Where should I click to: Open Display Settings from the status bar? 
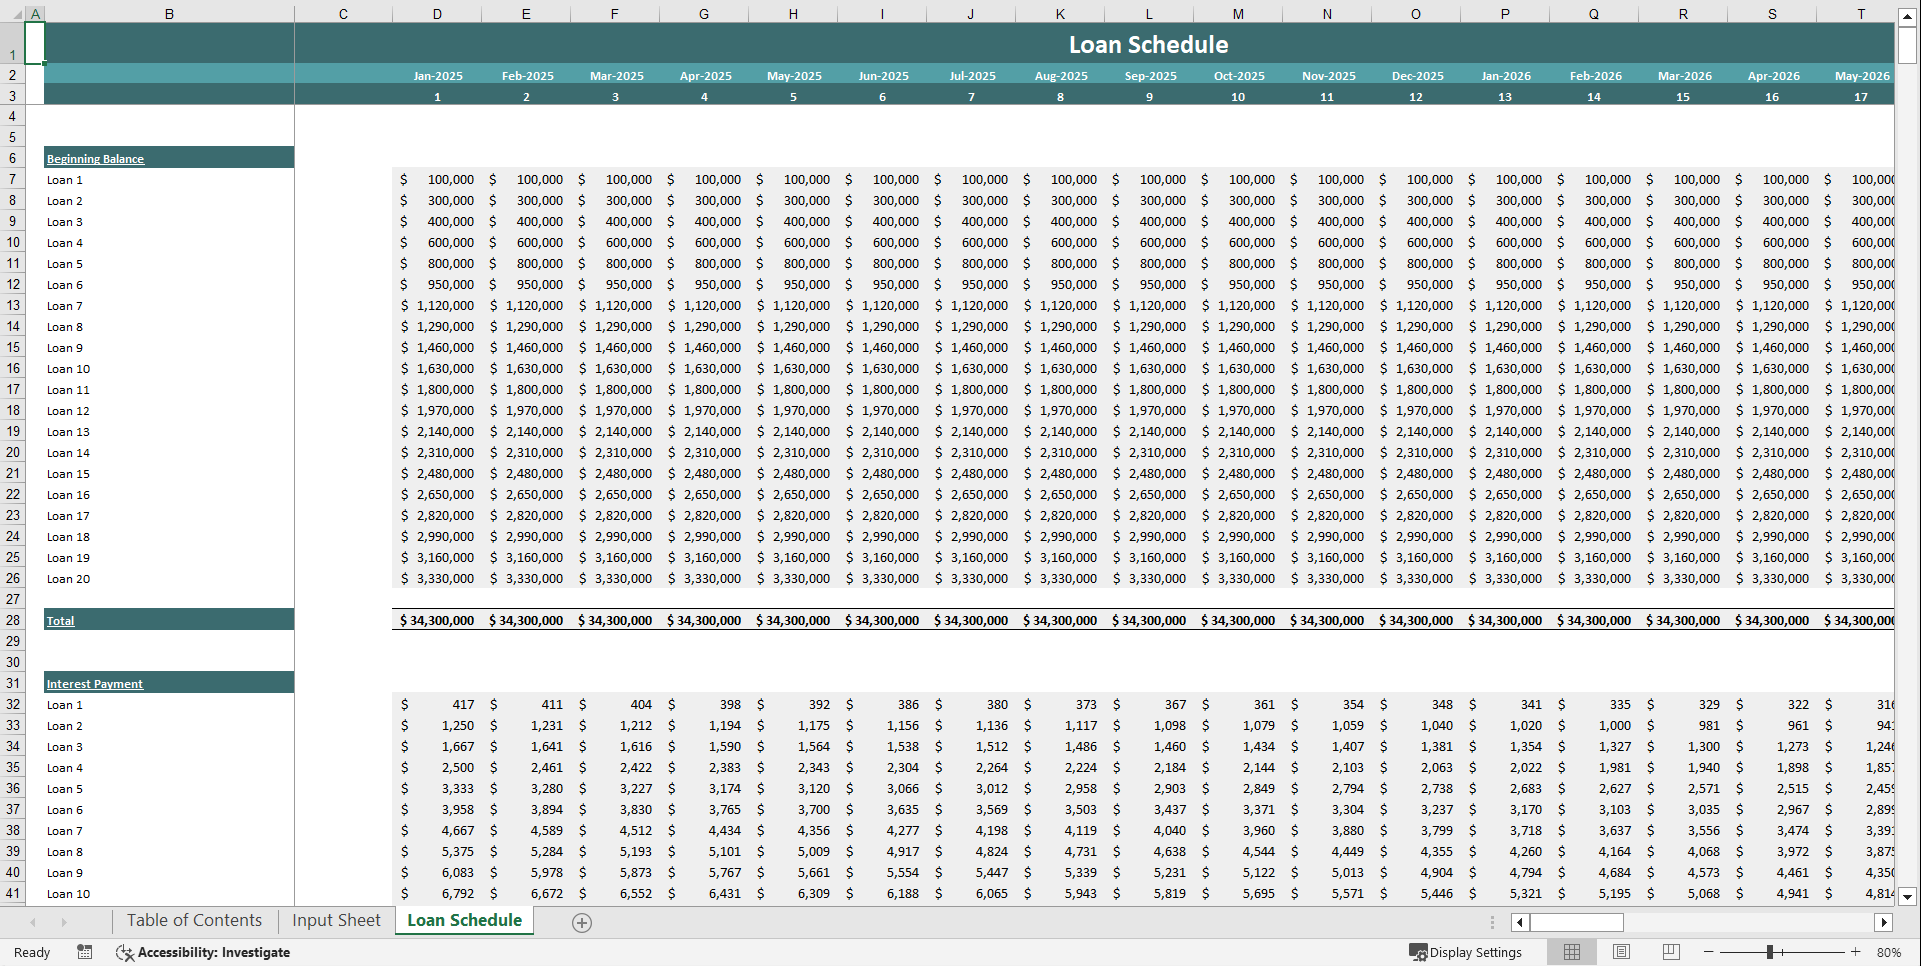point(1466,952)
